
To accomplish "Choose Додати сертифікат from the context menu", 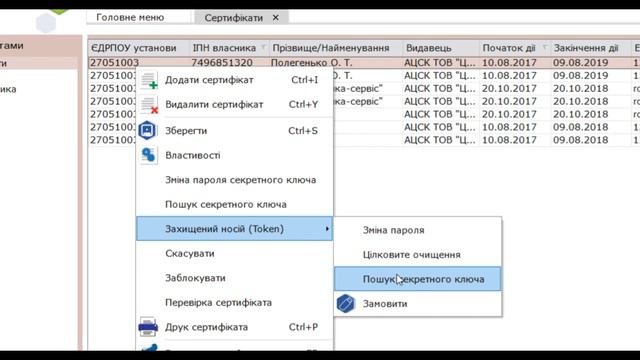I will (234, 80).
